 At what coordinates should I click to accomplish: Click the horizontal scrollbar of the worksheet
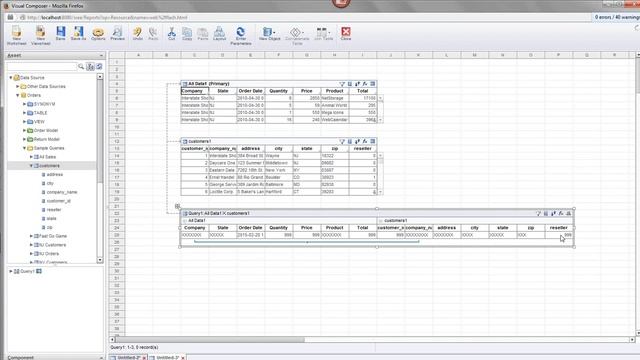click(210, 340)
